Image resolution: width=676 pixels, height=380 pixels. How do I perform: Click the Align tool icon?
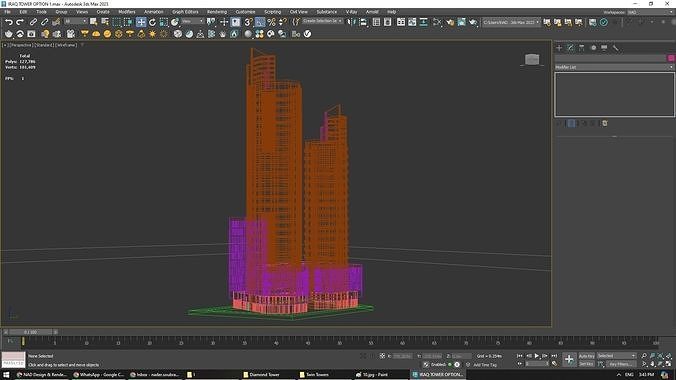pos(363,22)
